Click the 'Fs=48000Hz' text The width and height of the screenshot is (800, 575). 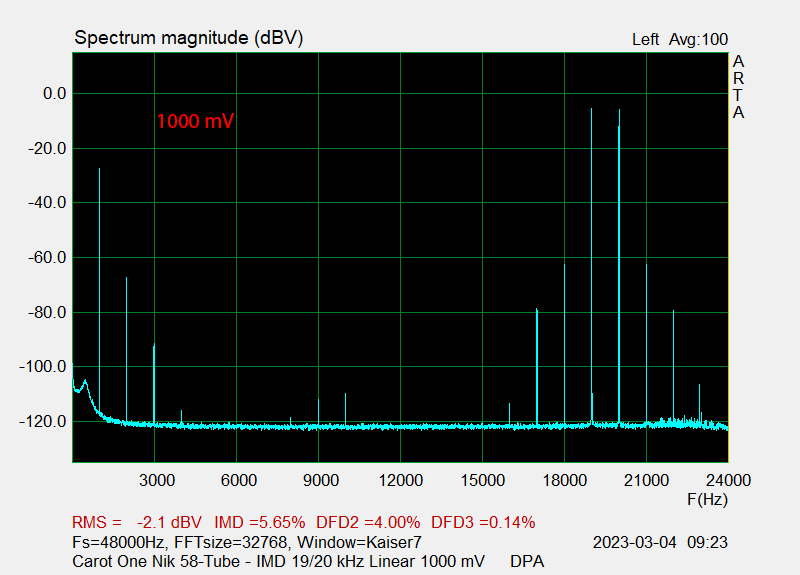point(118,542)
